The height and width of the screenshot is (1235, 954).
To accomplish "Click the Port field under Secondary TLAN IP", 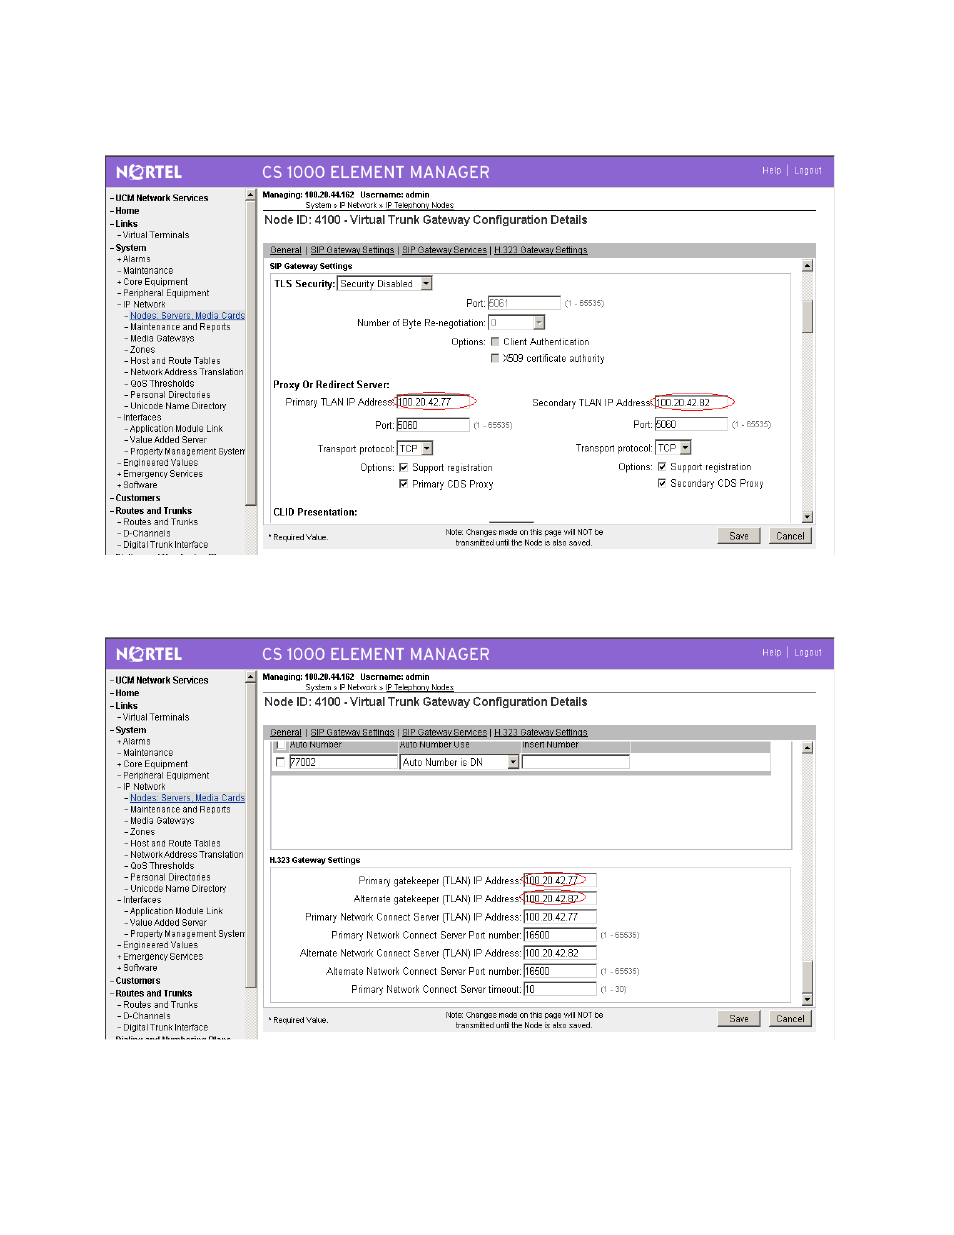I will 691,424.
